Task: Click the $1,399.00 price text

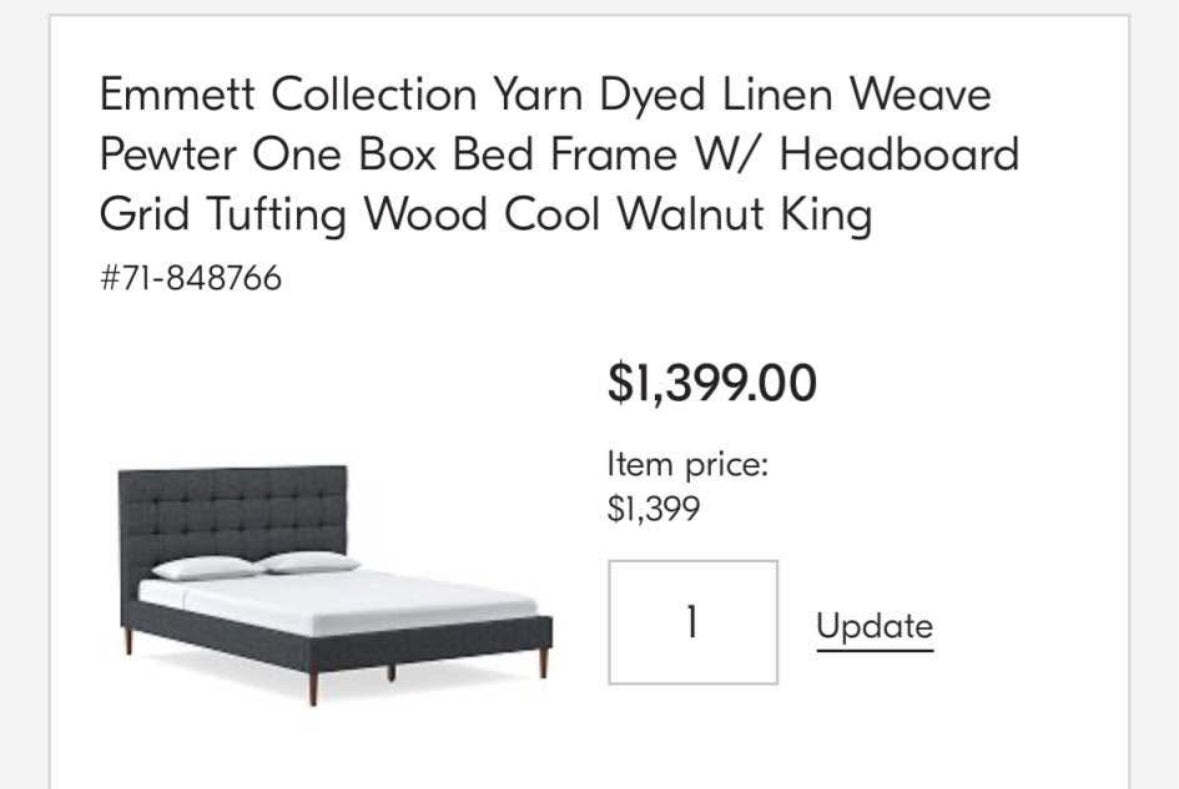Action: pyautogui.click(x=711, y=381)
